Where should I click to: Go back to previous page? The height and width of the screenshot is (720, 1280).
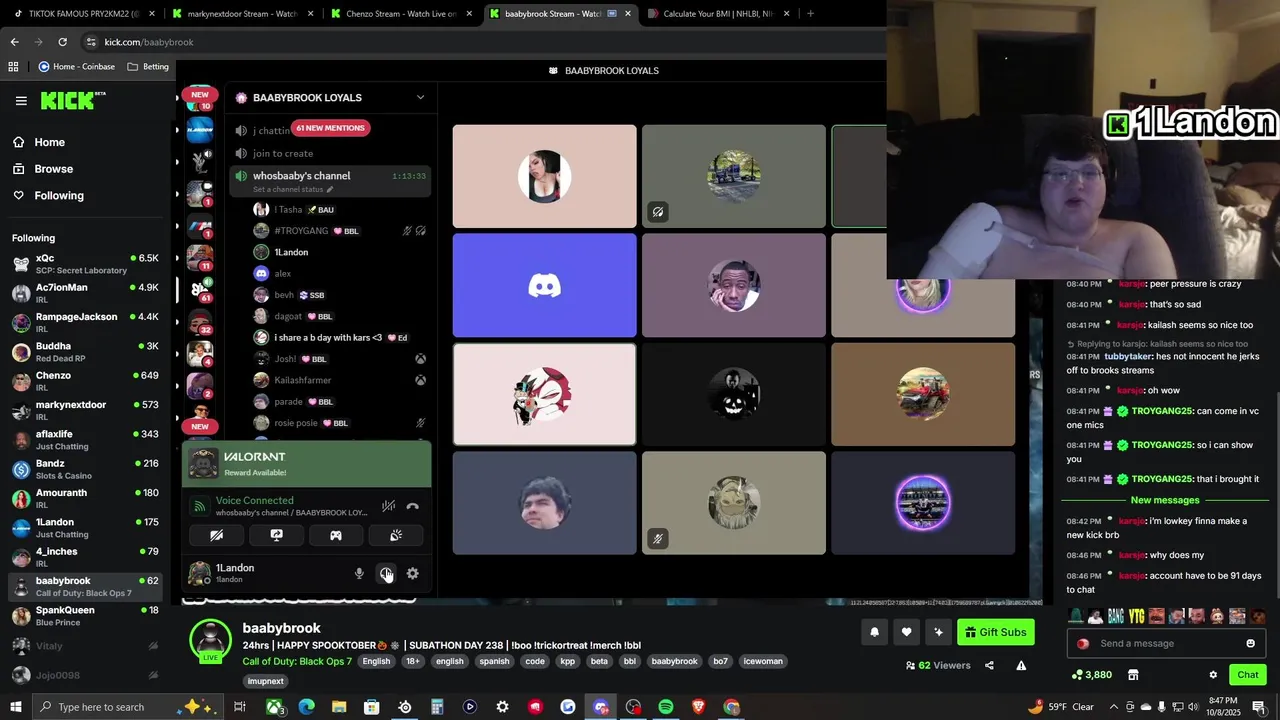[14, 42]
